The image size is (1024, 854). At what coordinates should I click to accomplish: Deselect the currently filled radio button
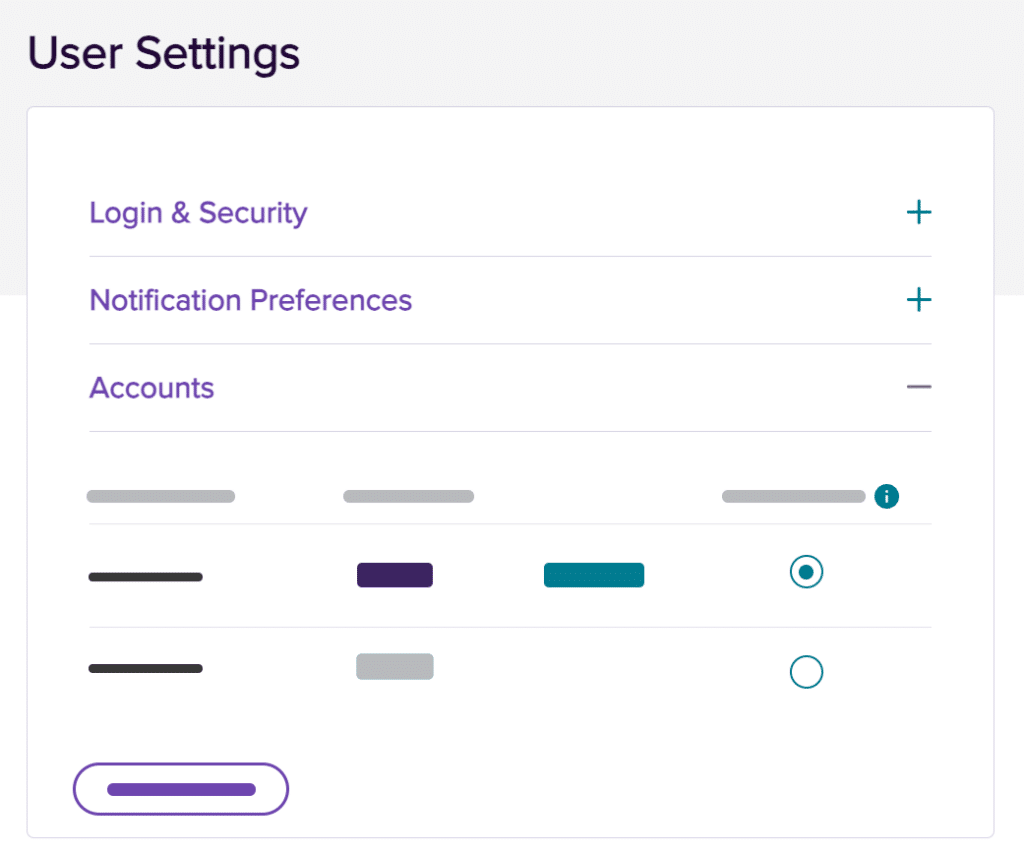tap(806, 572)
